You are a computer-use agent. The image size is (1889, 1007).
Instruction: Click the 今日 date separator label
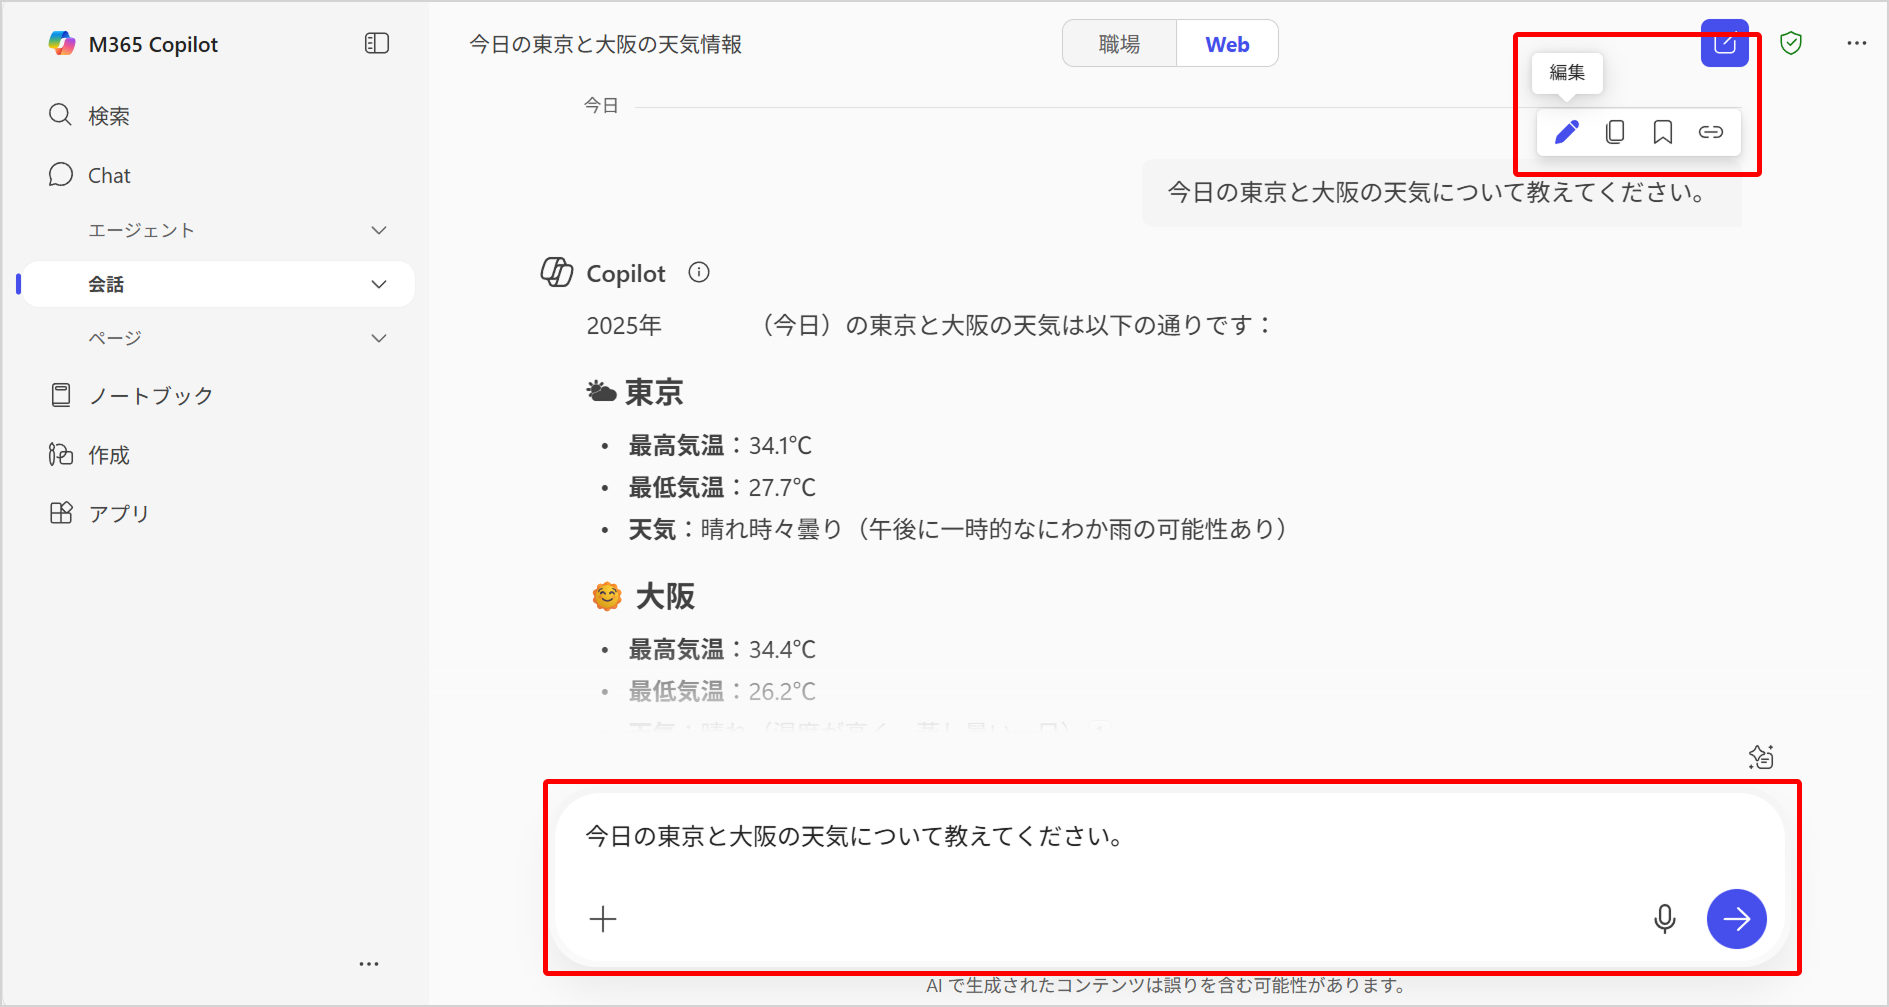[x=601, y=105]
